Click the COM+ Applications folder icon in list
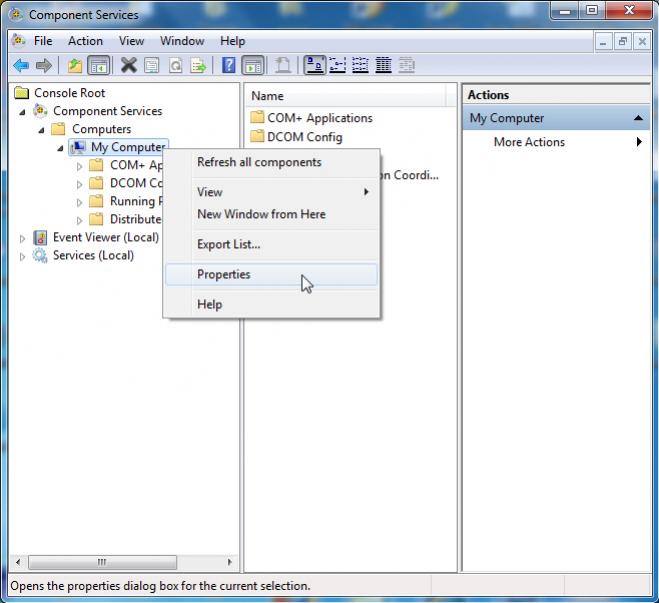The image size is (659, 603). pos(257,117)
